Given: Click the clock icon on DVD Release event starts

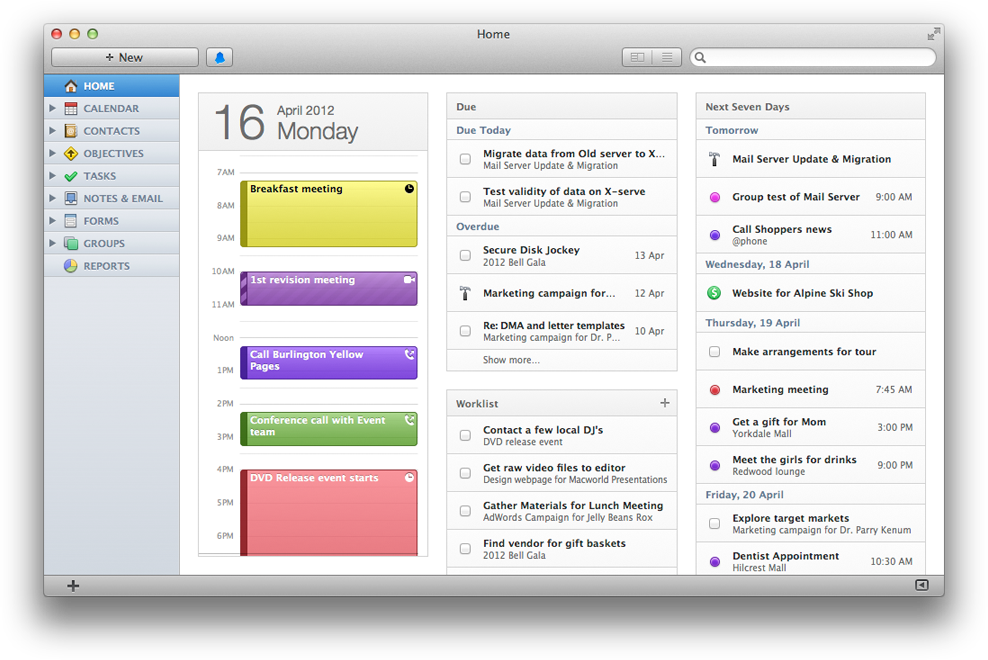Looking at the screenshot, I should pyautogui.click(x=409, y=478).
